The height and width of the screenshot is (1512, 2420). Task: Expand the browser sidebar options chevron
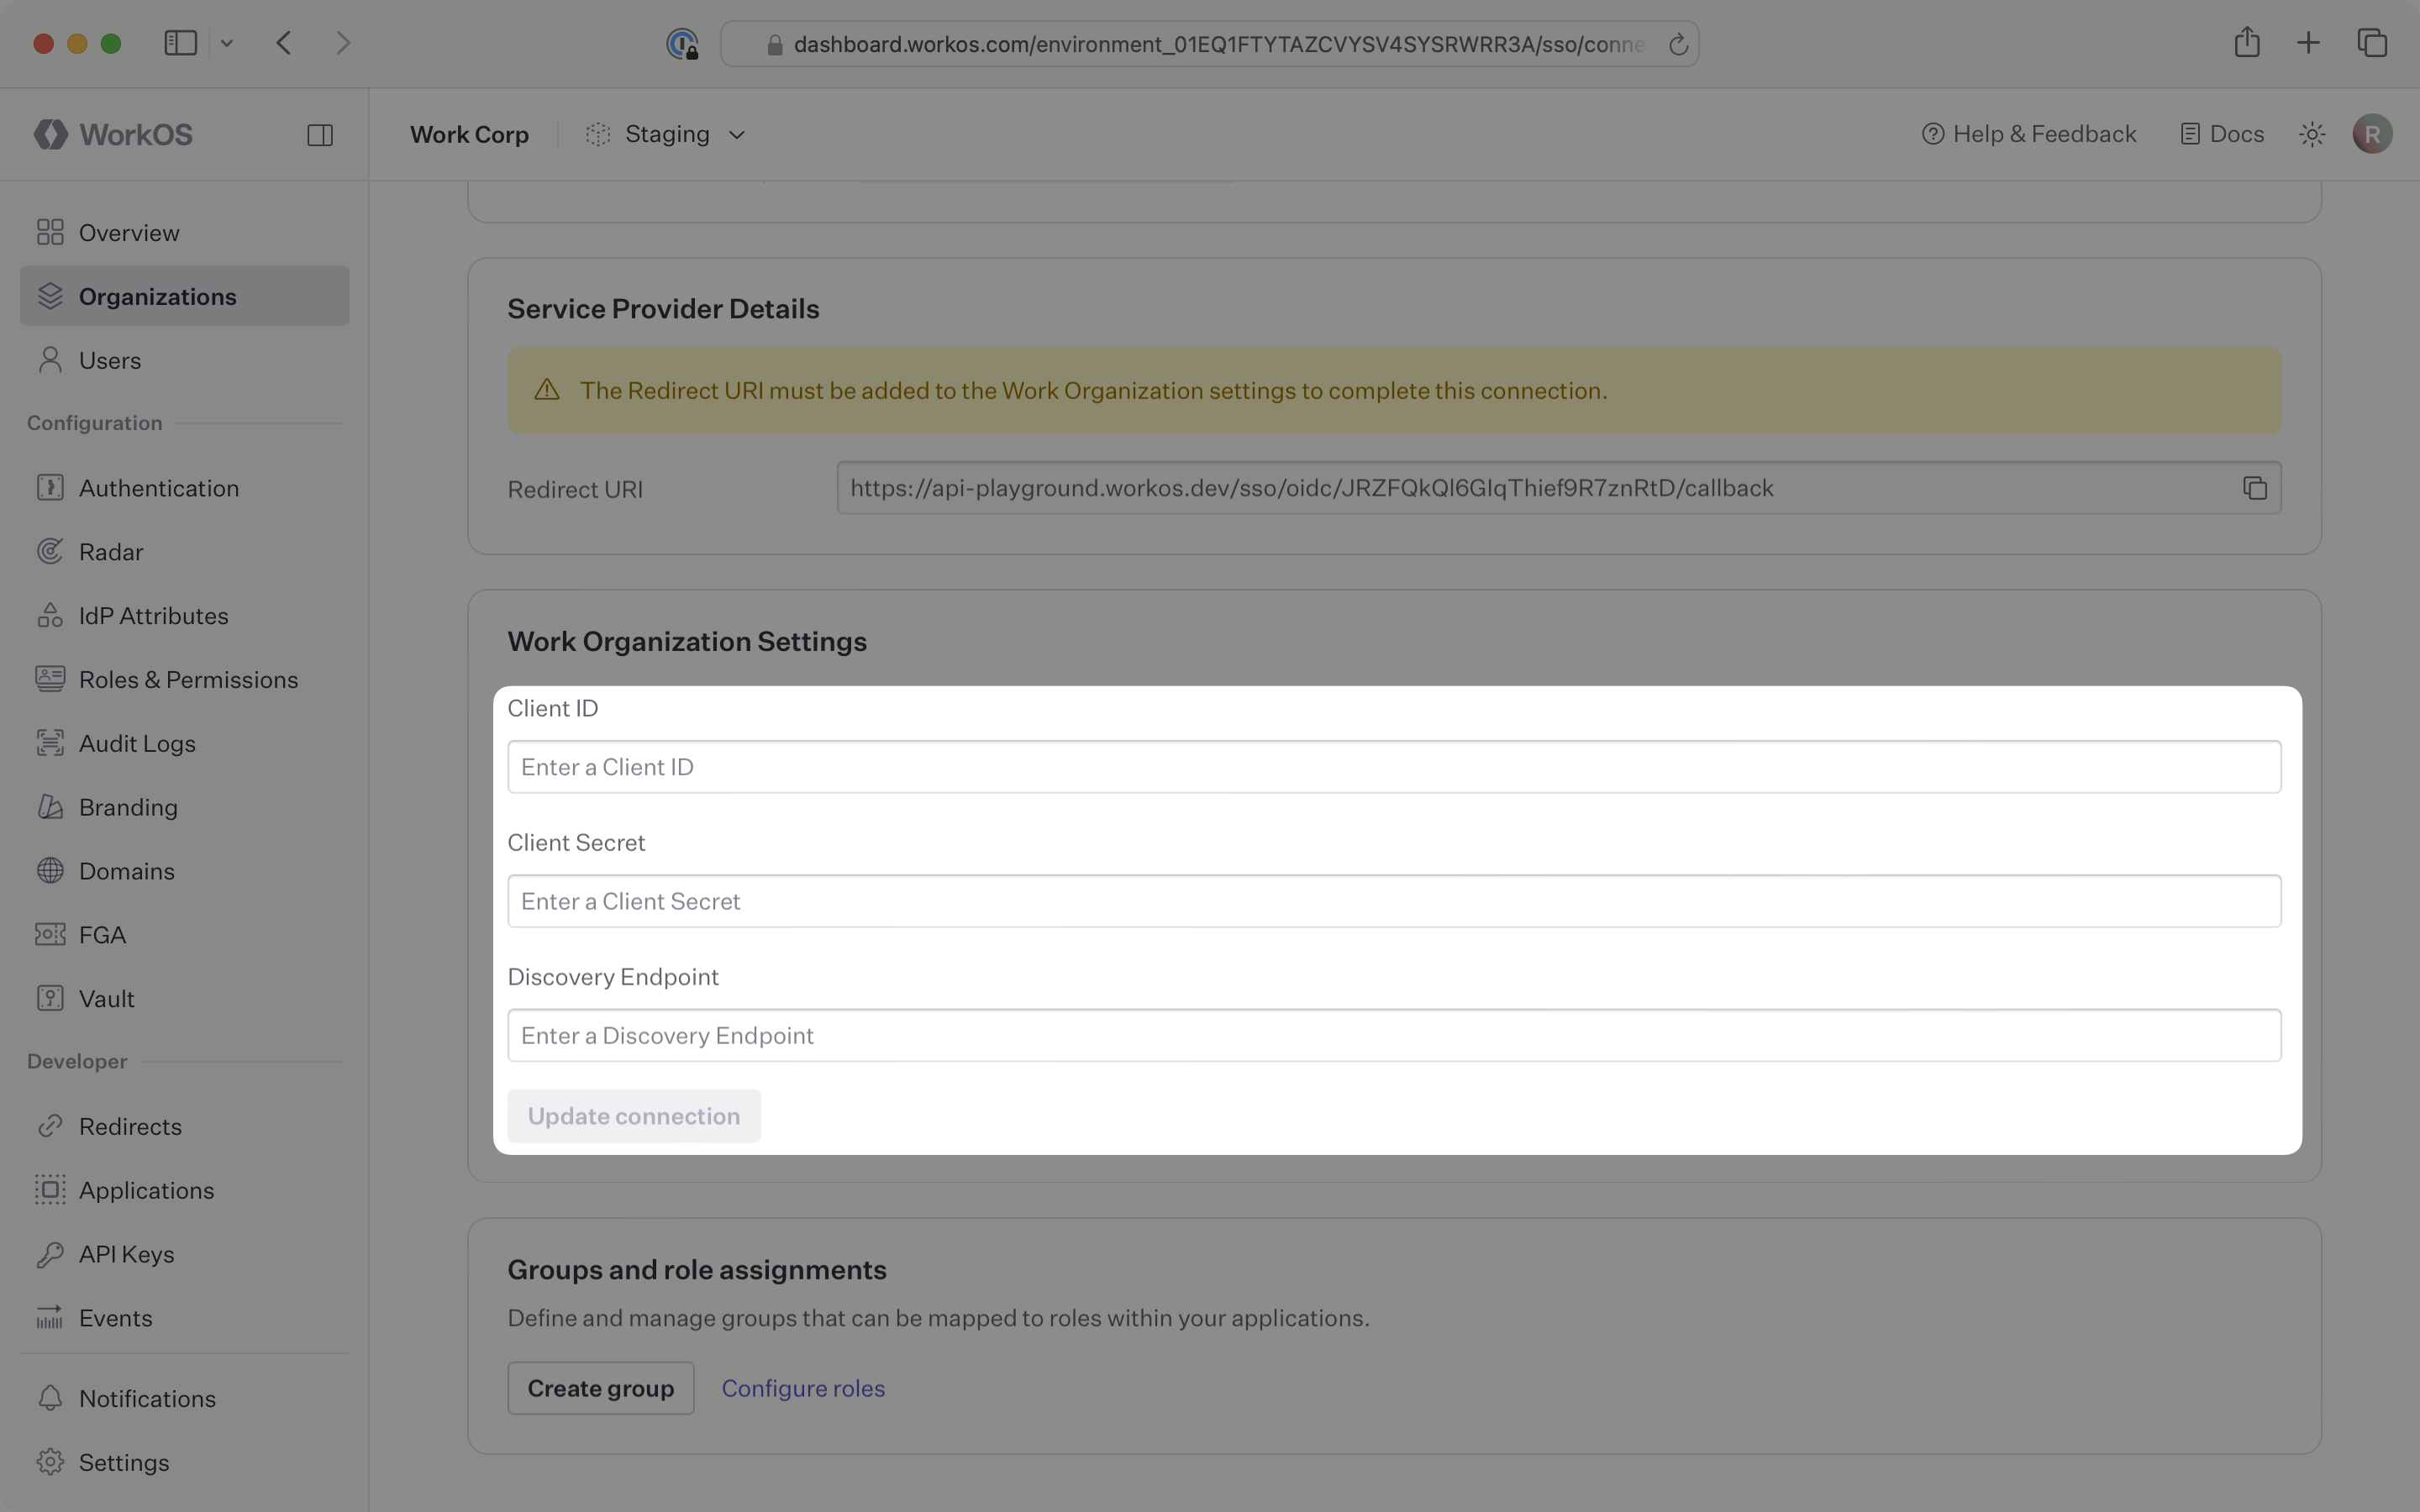[x=227, y=42]
